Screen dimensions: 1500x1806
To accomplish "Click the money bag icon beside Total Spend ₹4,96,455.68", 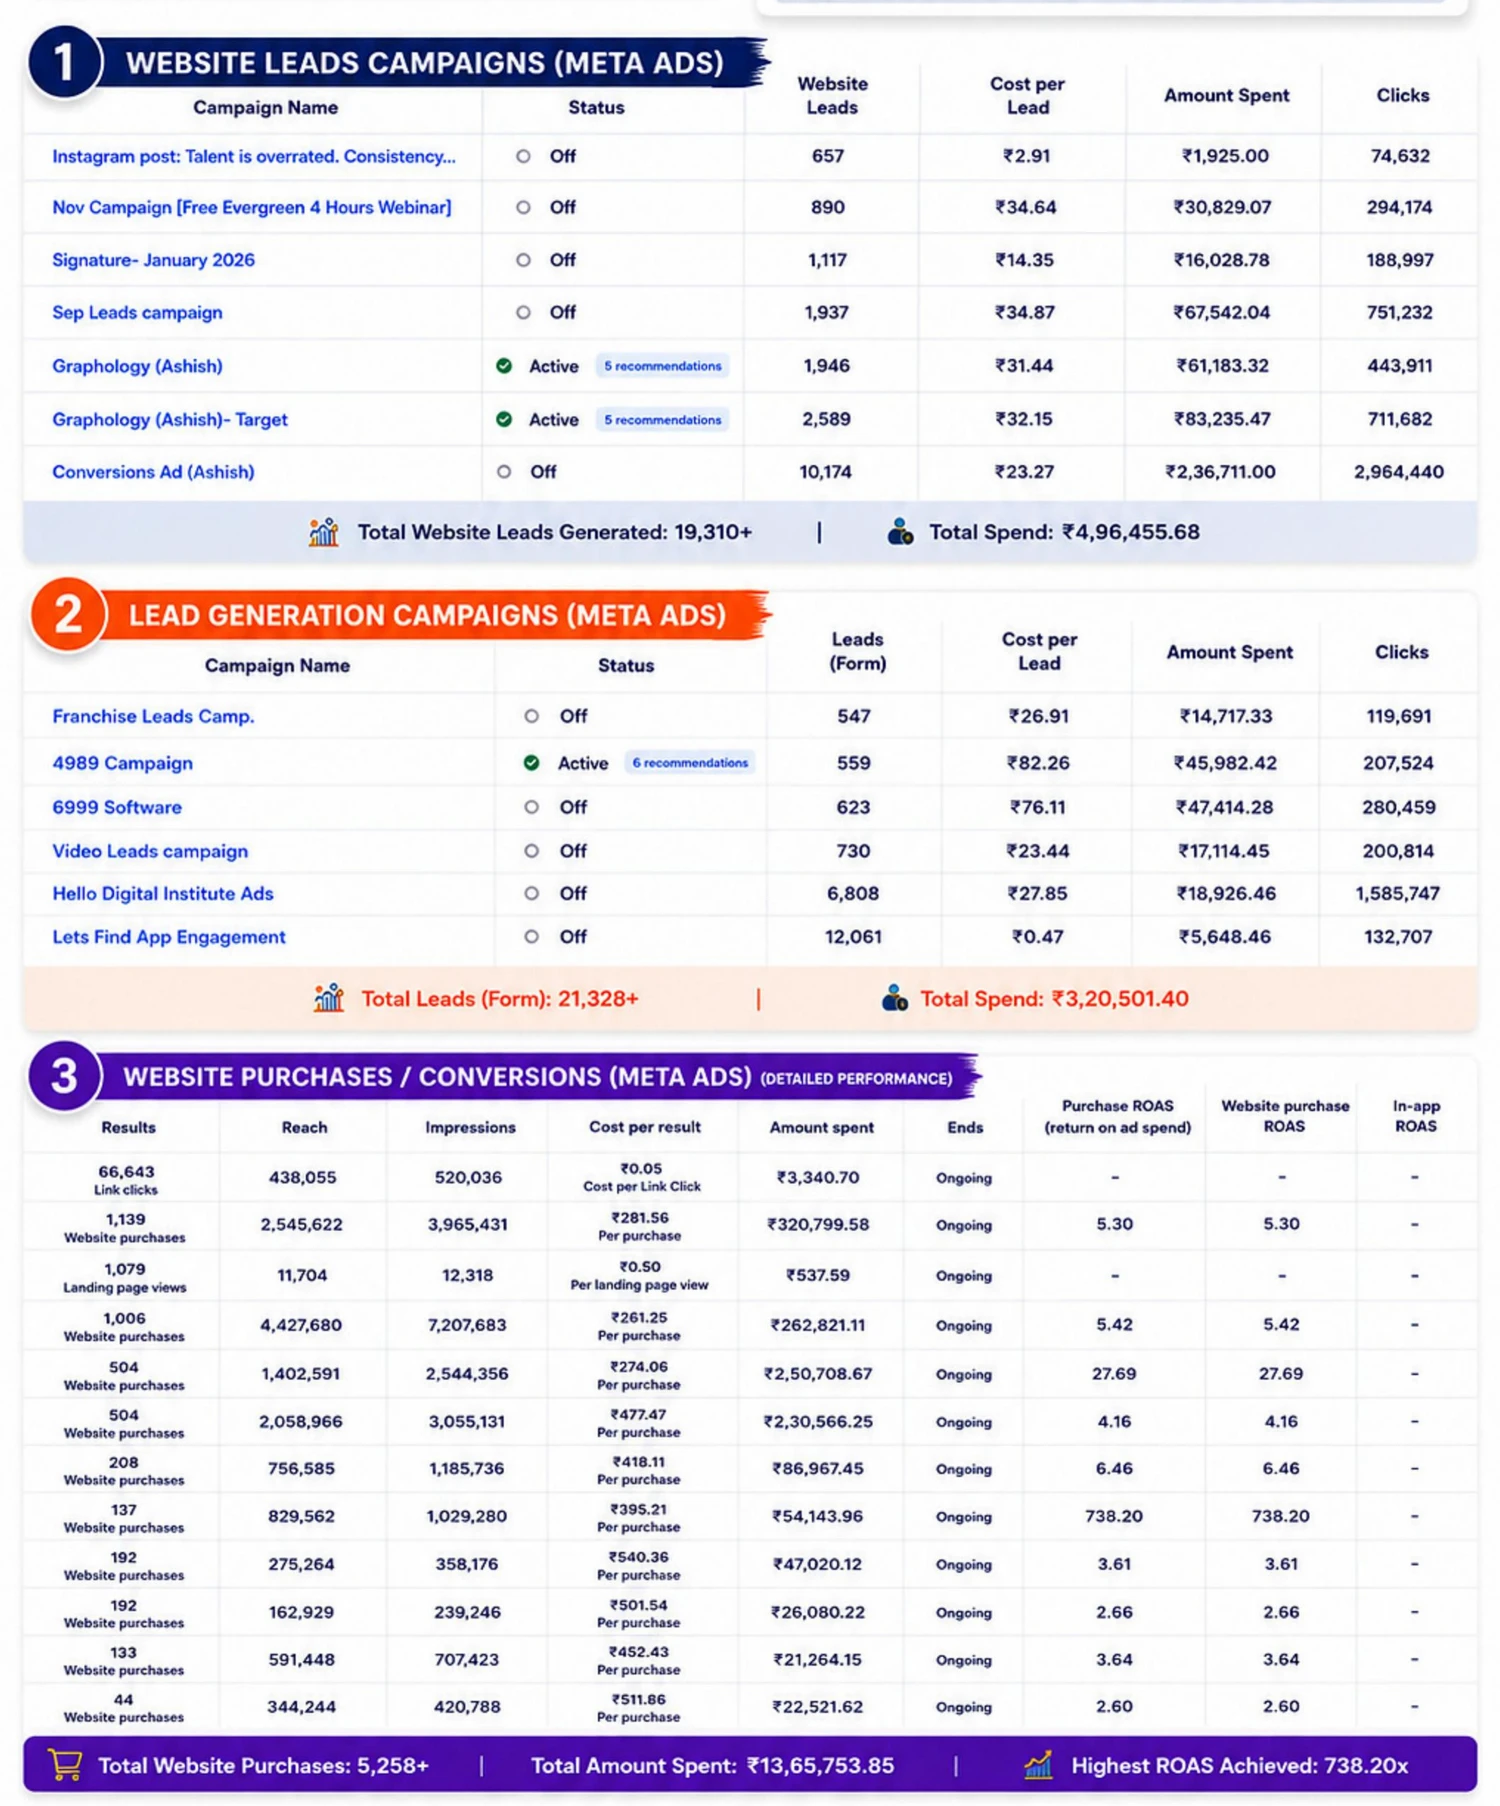I will point(900,532).
